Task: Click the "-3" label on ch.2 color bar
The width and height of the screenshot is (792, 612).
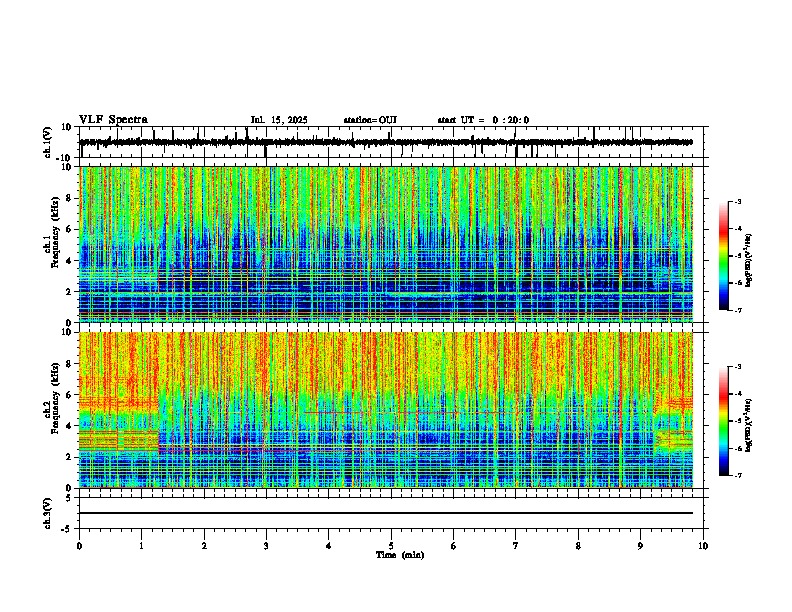Action: pos(738,367)
